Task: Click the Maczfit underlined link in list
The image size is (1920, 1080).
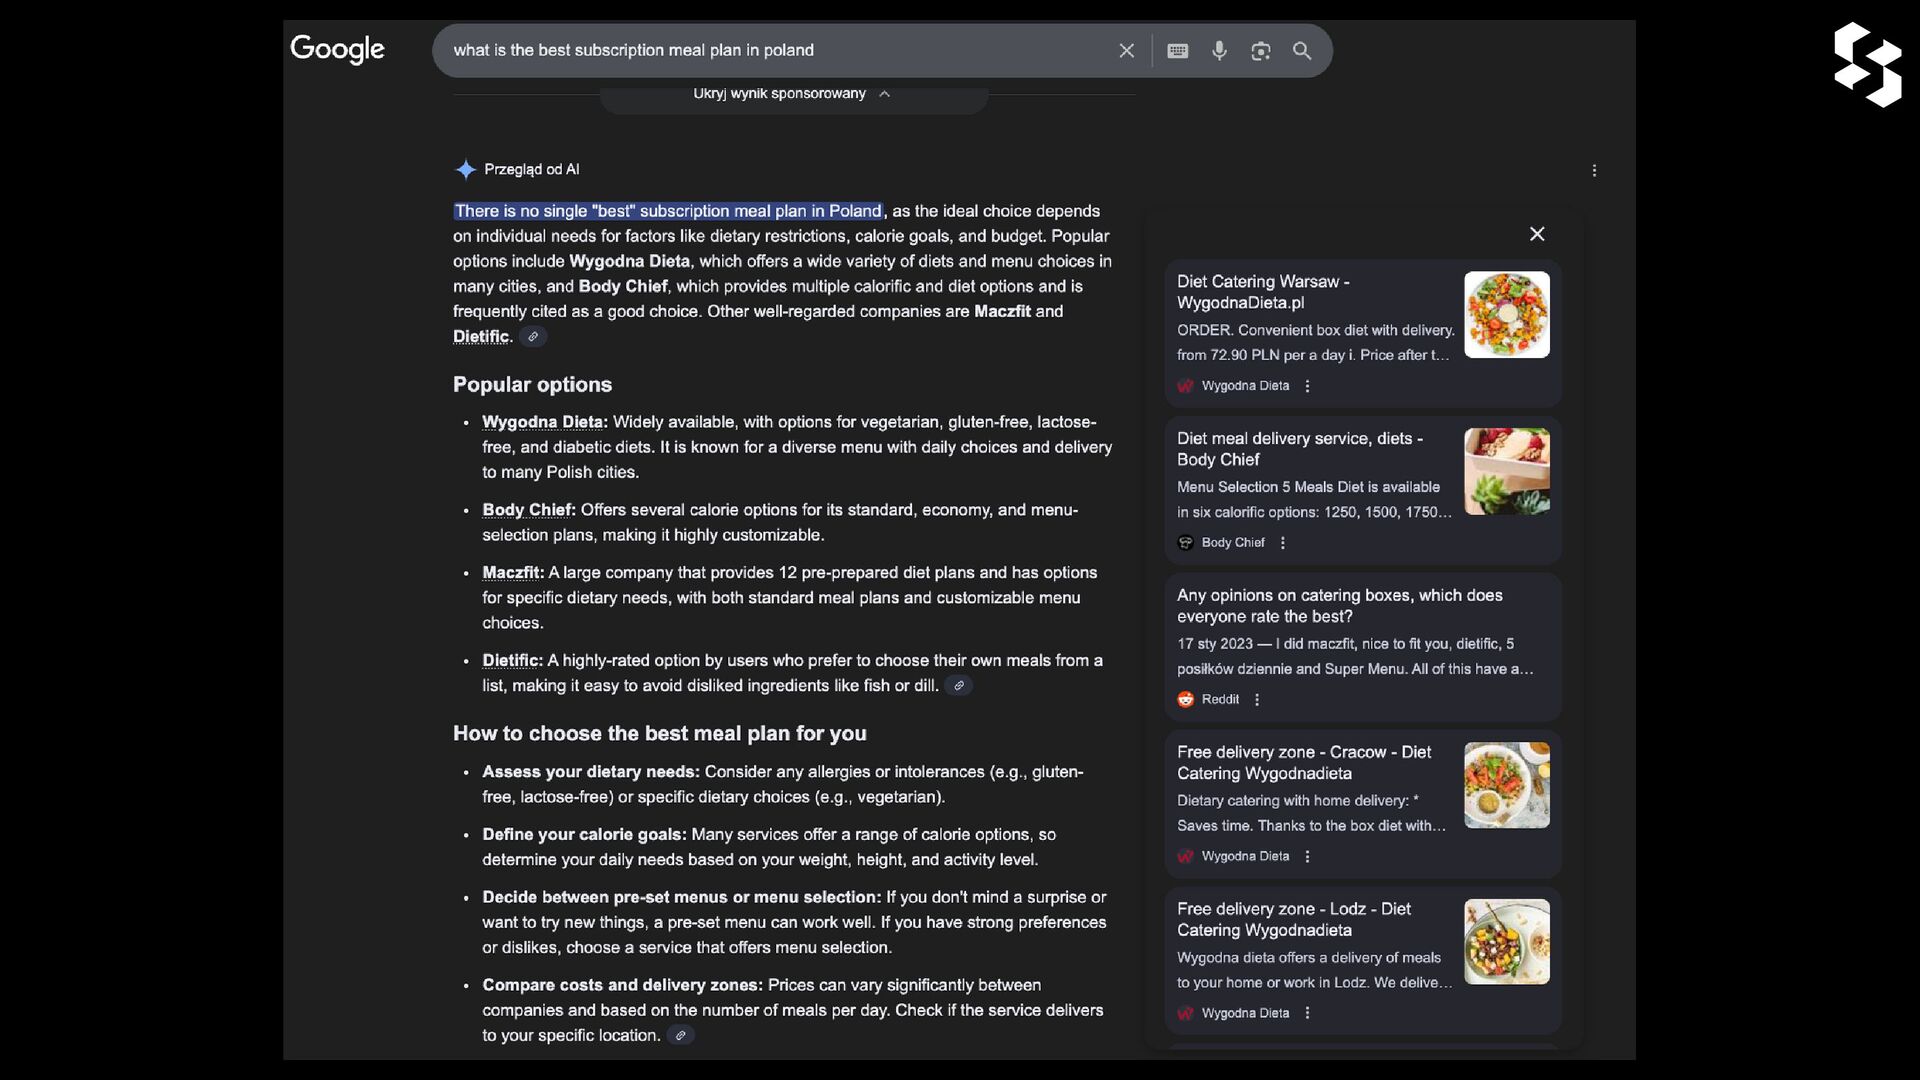Action: (x=511, y=573)
